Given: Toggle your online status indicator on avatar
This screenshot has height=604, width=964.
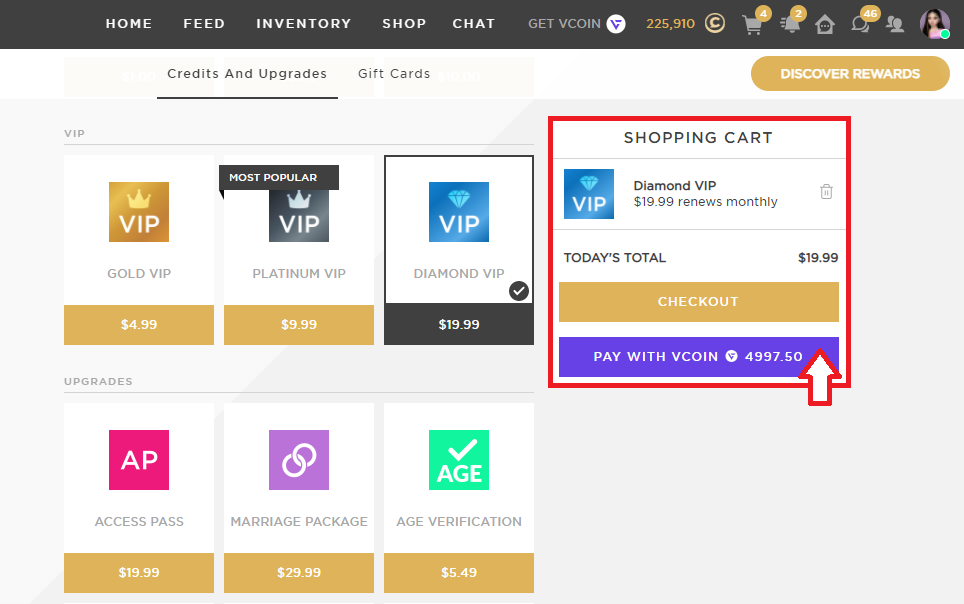Looking at the screenshot, I should click(945, 35).
